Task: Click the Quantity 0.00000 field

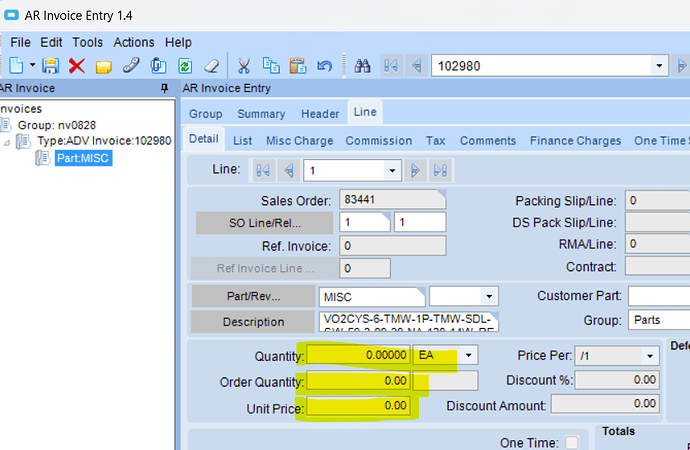Action: click(x=358, y=355)
